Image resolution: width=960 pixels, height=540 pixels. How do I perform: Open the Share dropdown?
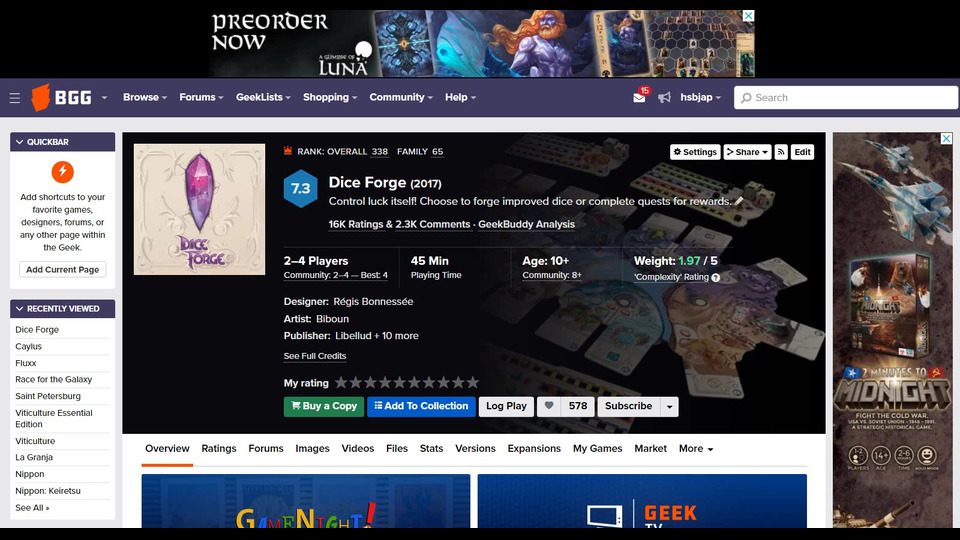pyautogui.click(x=747, y=152)
